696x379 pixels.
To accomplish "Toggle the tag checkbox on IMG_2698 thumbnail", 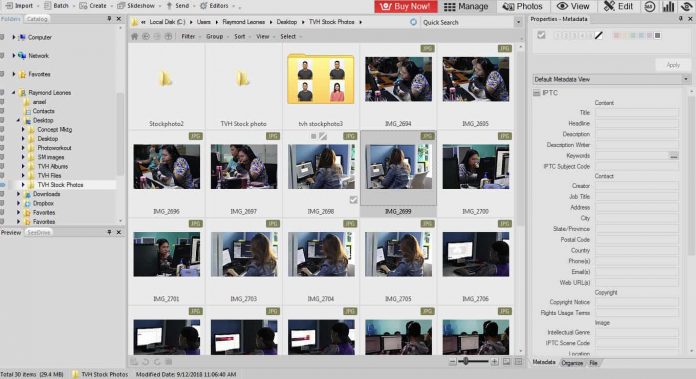I will coord(353,200).
